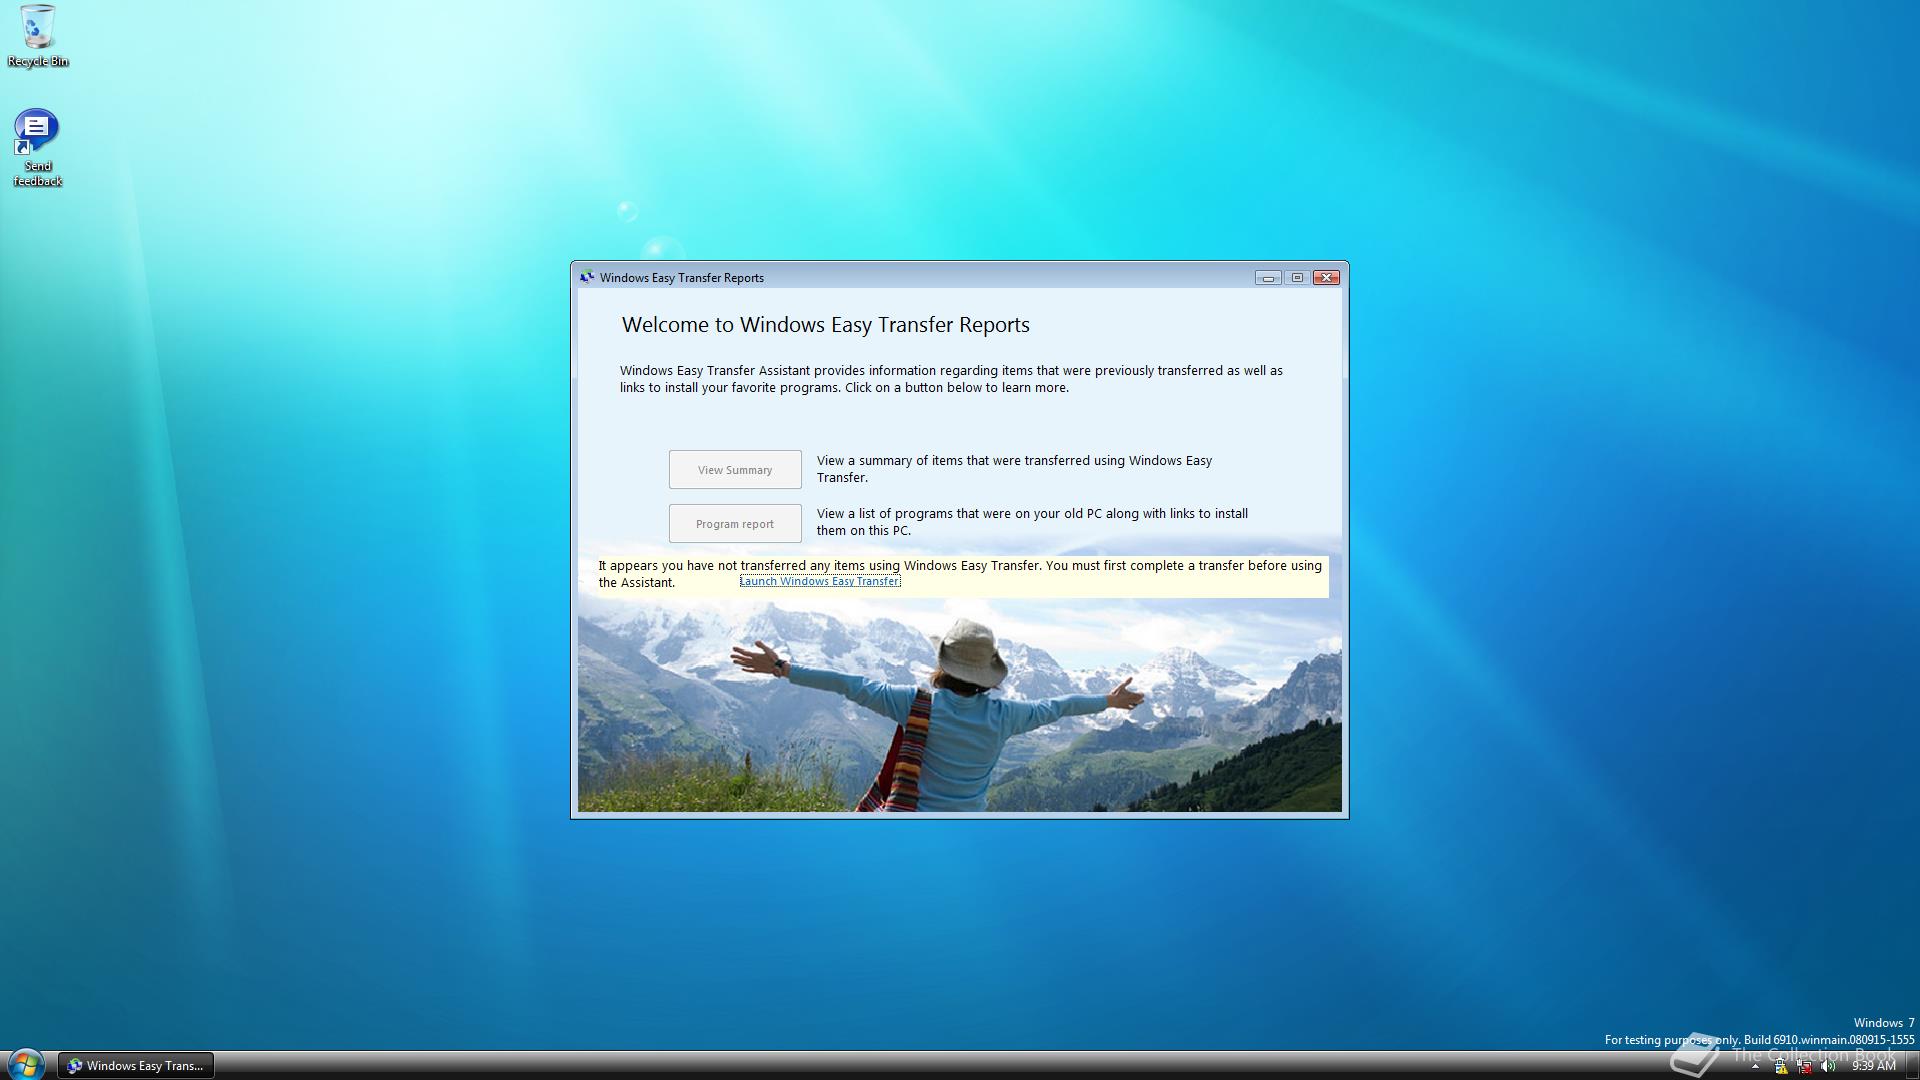Image resolution: width=1920 pixels, height=1080 pixels.
Task: Maximize the Windows Easy Transfer Reports window
Action: (1297, 278)
